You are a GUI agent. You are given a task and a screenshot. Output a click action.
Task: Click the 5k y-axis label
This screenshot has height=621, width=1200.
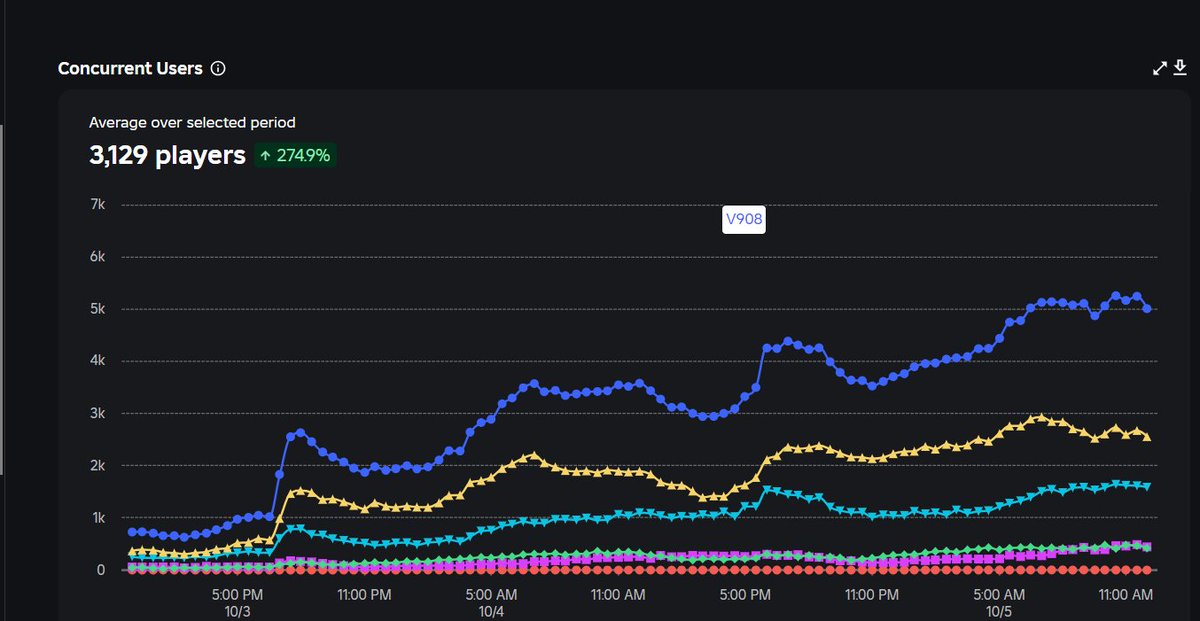(x=98, y=309)
